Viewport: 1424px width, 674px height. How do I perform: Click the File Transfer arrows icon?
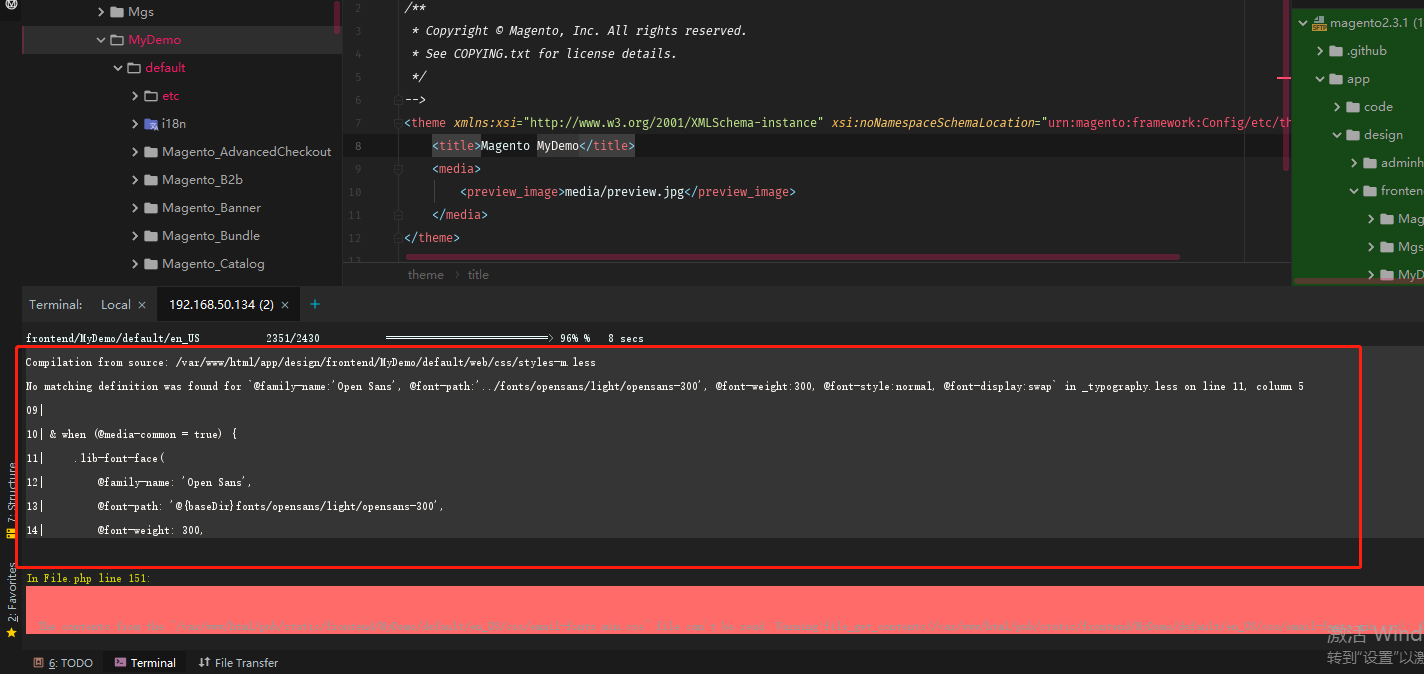tap(204, 663)
